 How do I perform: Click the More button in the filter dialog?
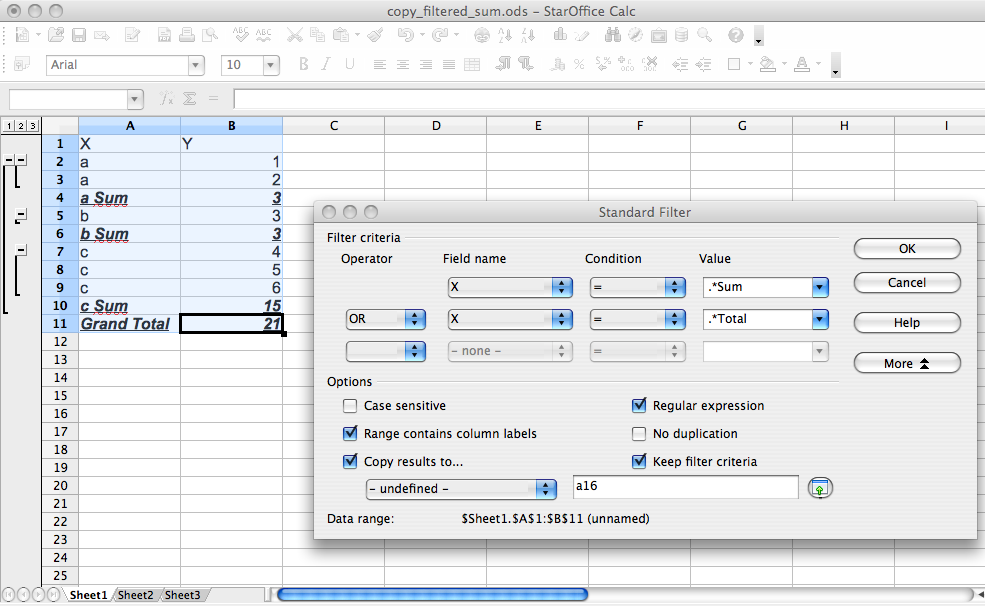coord(906,362)
